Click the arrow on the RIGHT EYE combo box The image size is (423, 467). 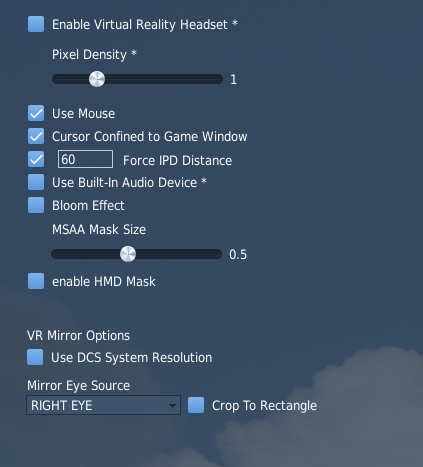click(172, 406)
